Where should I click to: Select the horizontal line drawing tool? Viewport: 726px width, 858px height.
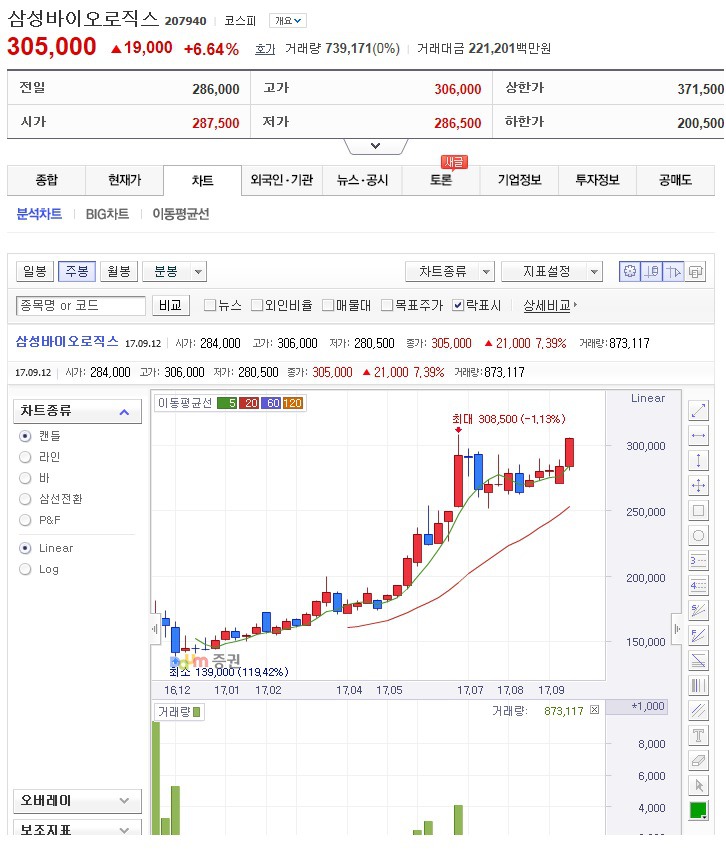(698, 436)
